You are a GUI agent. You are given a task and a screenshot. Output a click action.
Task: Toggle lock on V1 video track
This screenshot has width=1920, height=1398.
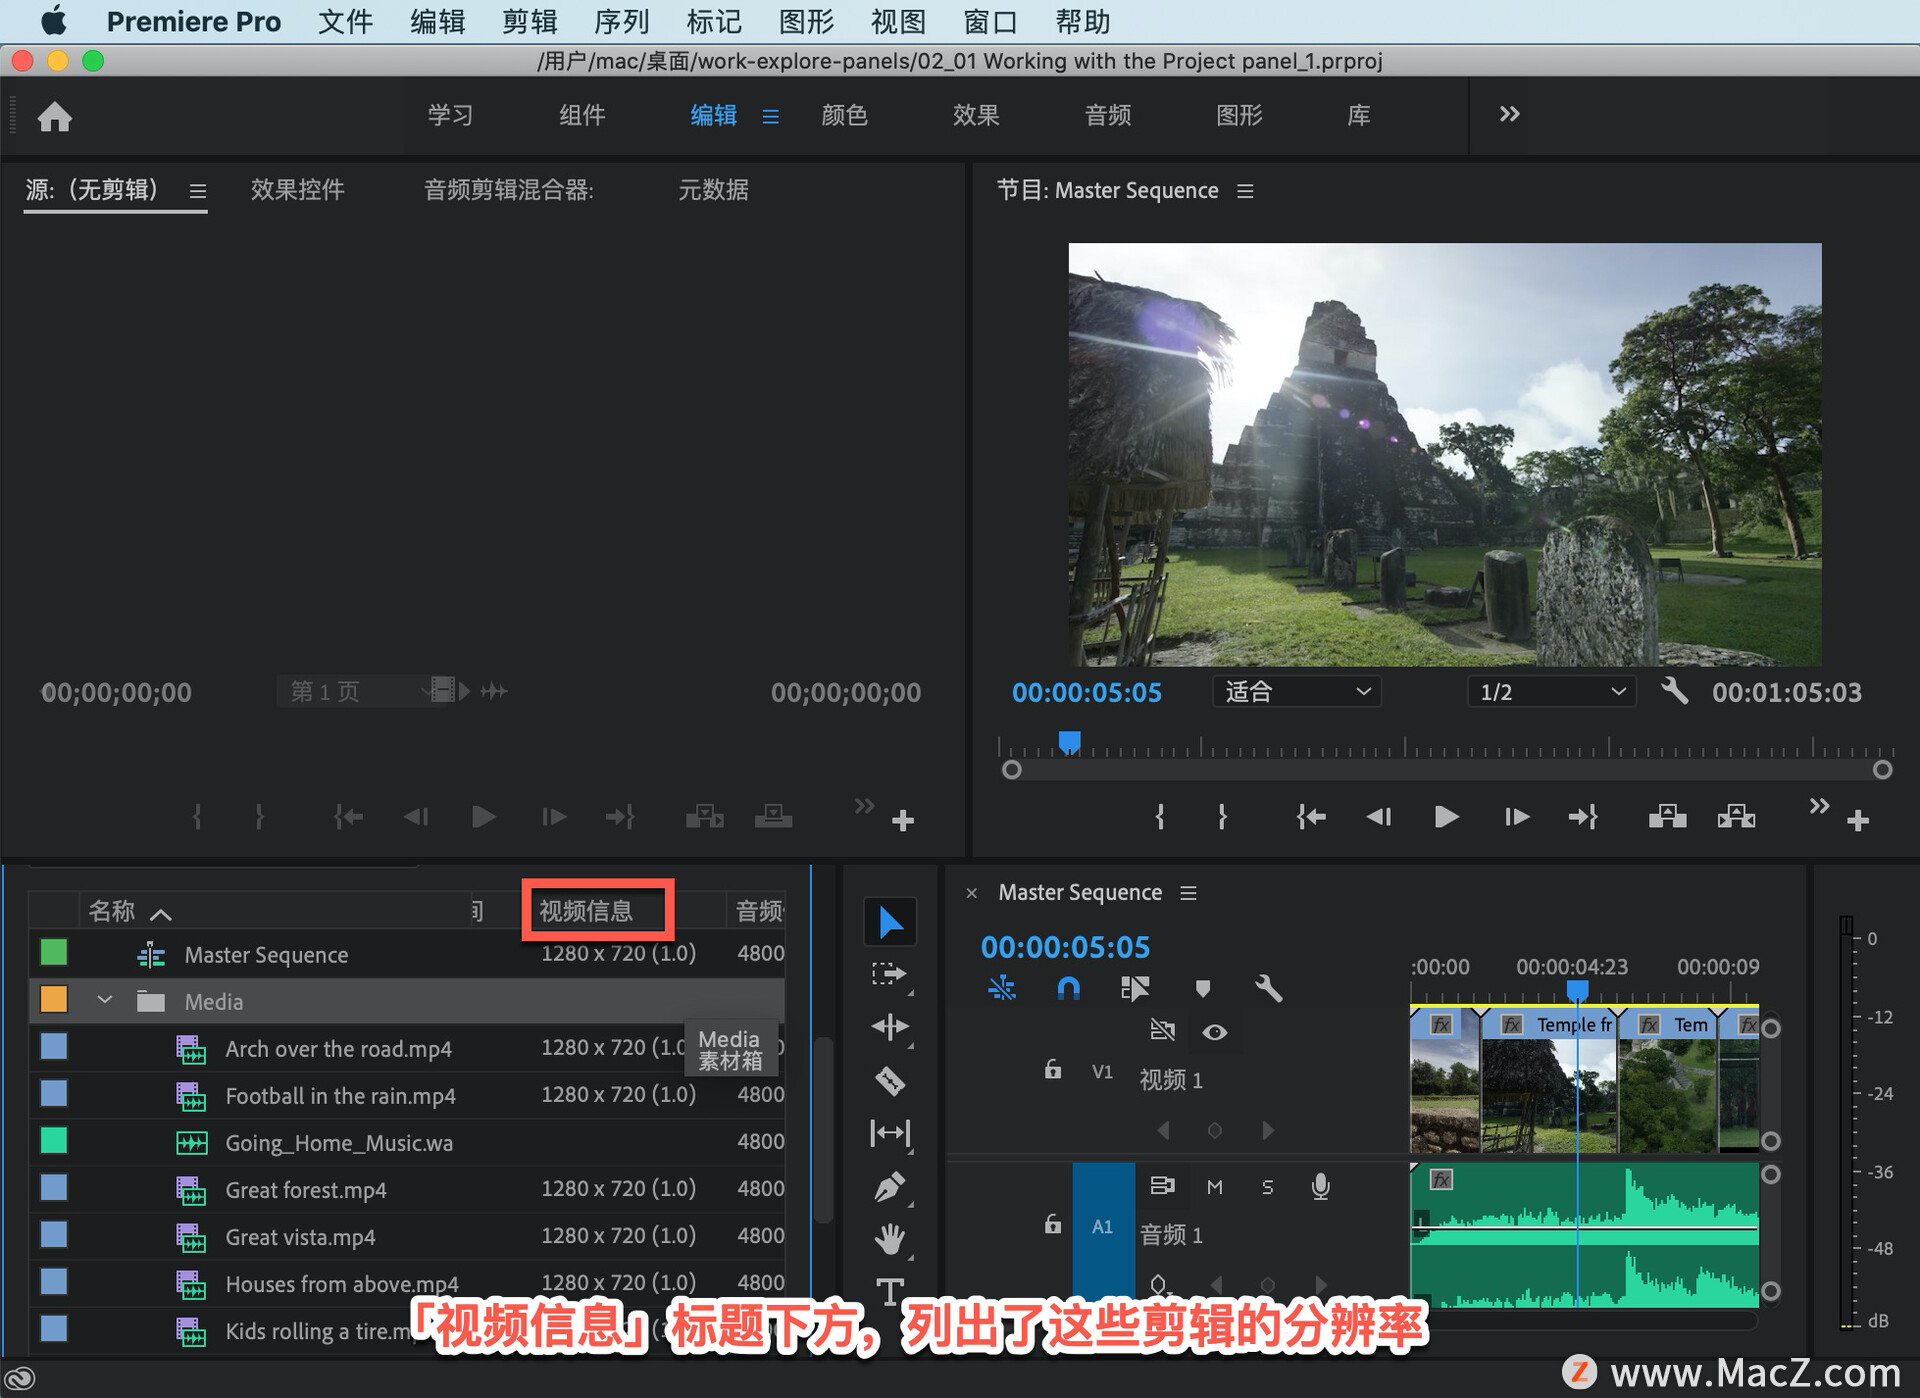(1052, 1070)
